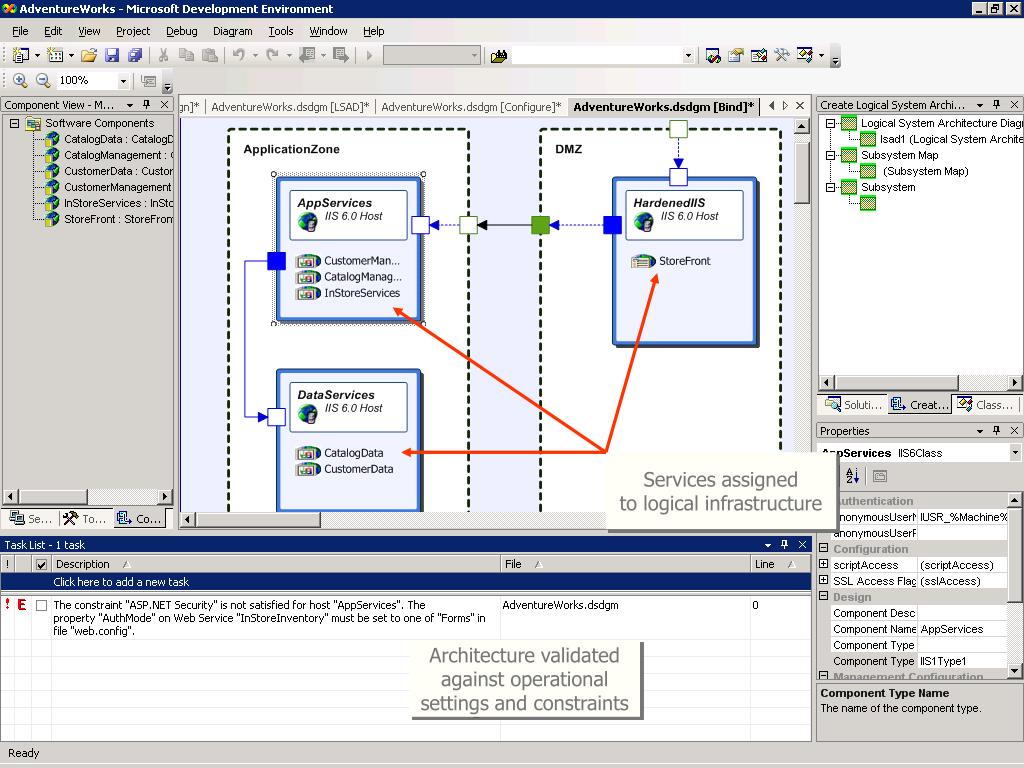The image size is (1024, 768).
Task: Click the Undo arrow icon
Action: pos(238,56)
